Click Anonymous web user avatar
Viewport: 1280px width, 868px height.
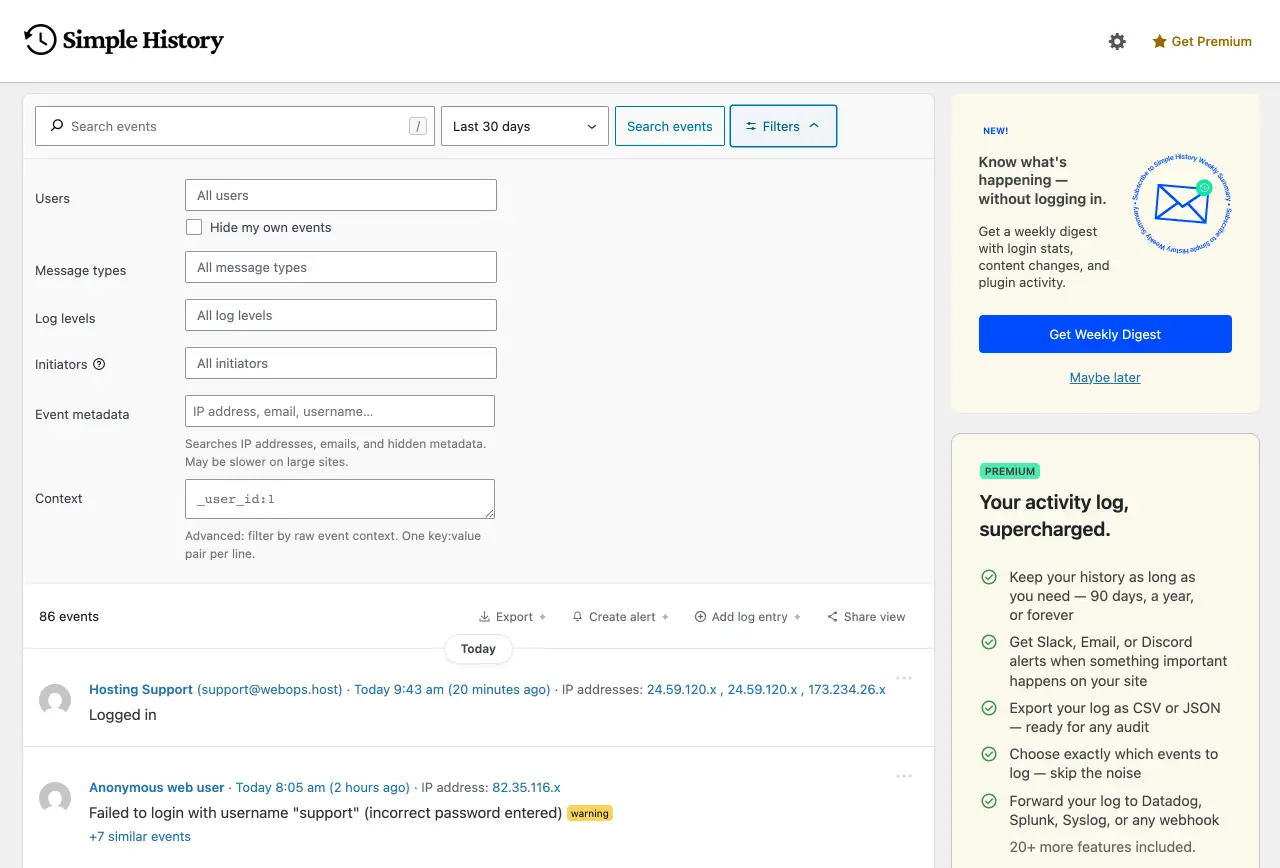click(x=55, y=798)
